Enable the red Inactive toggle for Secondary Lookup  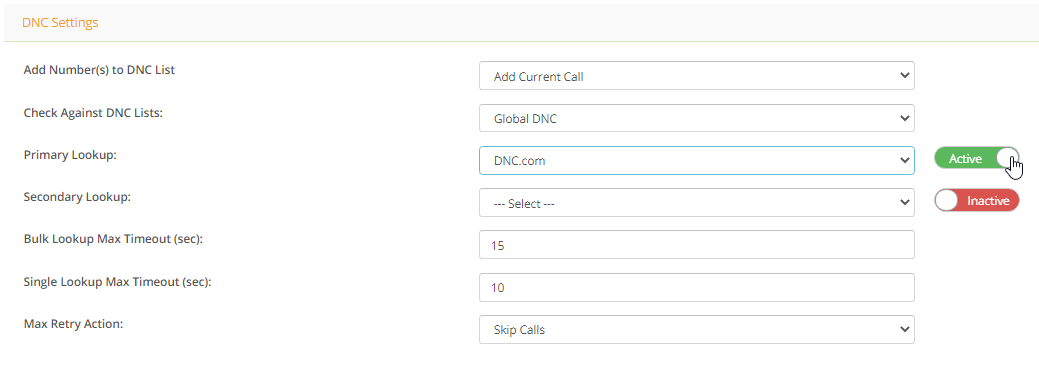pos(977,201)
